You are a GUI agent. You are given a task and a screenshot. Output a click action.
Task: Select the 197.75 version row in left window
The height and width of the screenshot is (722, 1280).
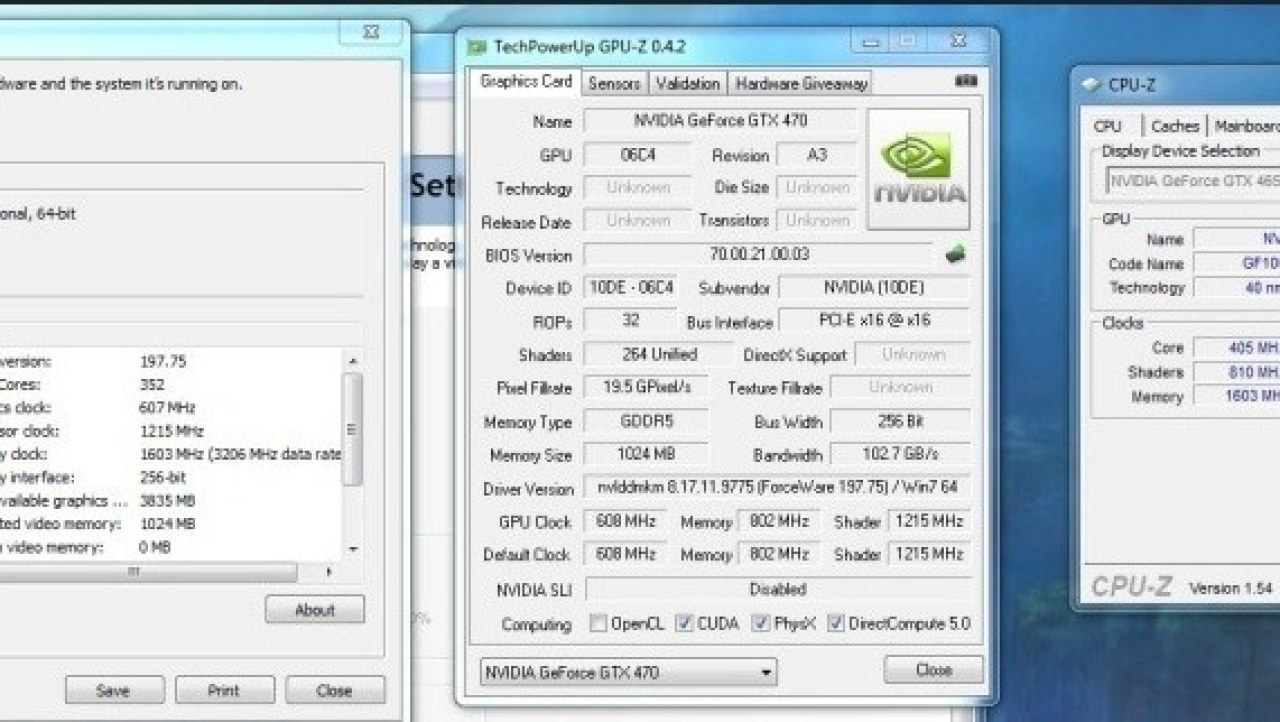(171, 362)
